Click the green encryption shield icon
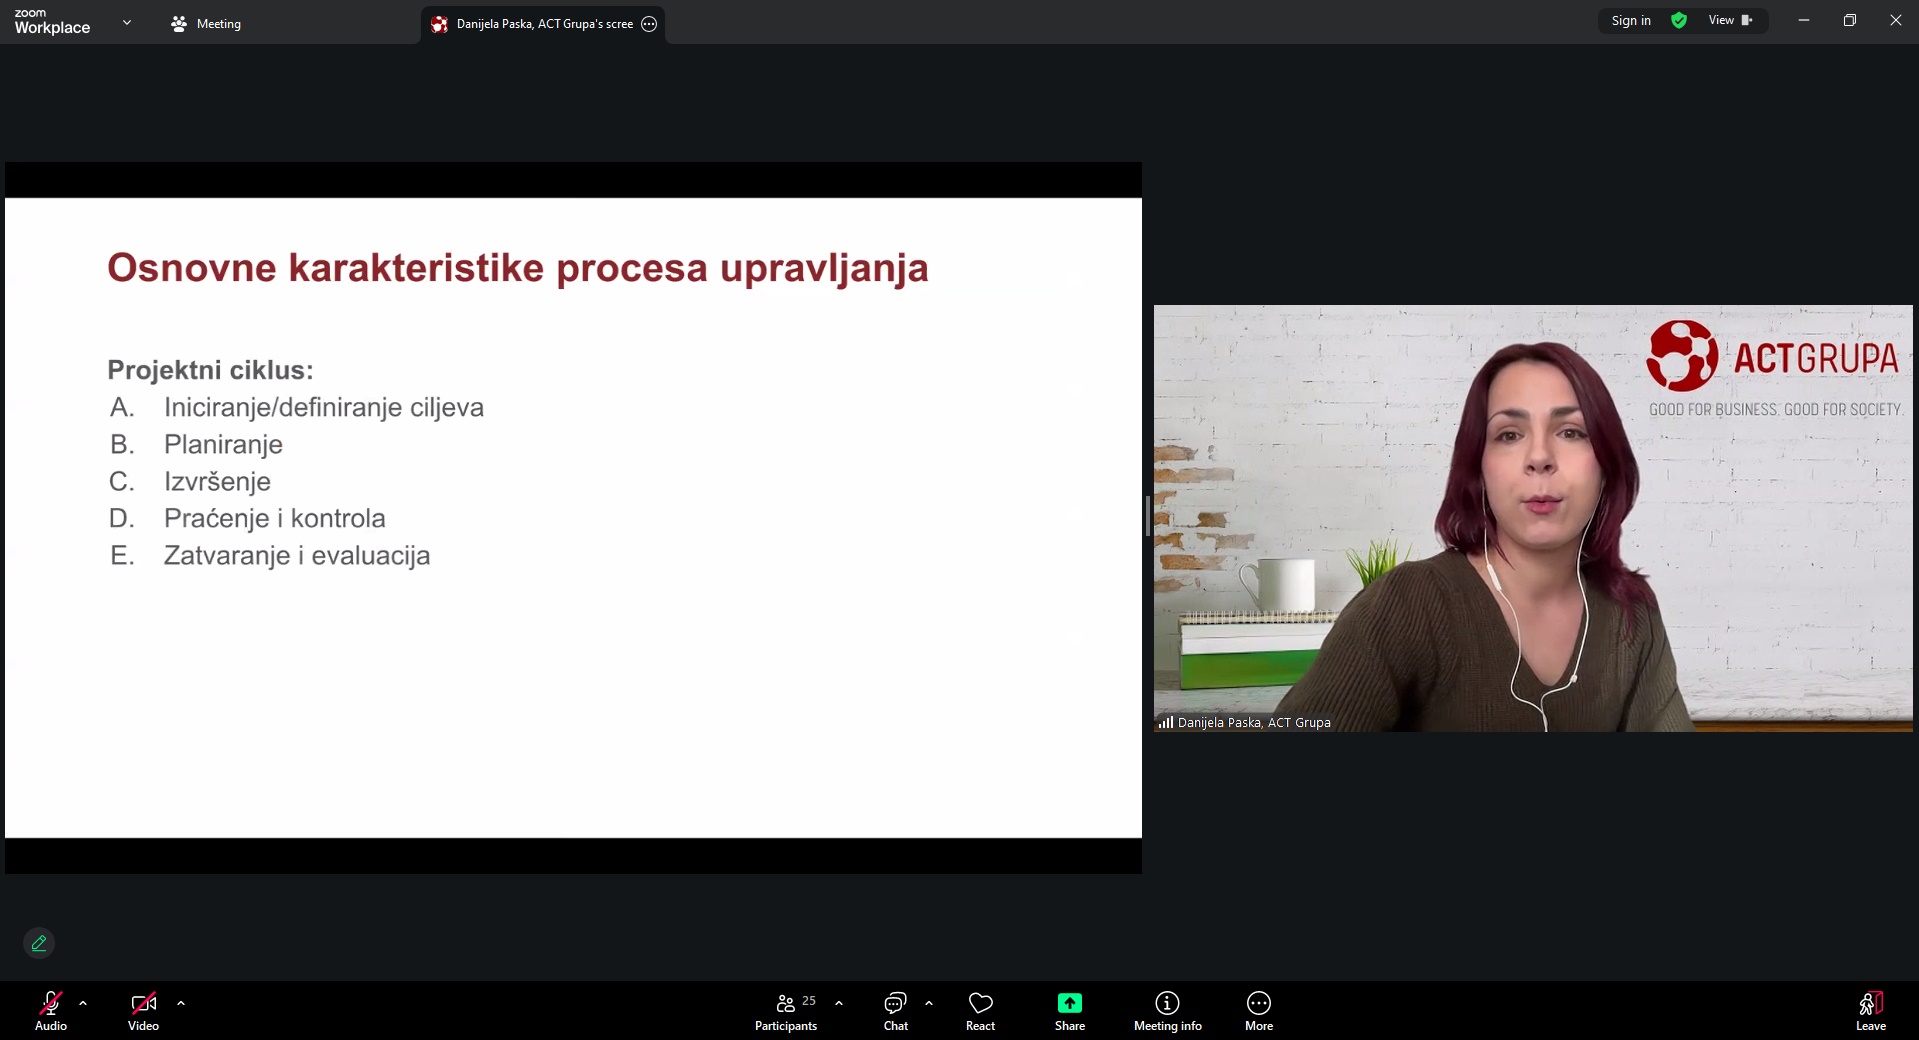Viewport: 1919px width, 1040px height. coord(1679,21)
